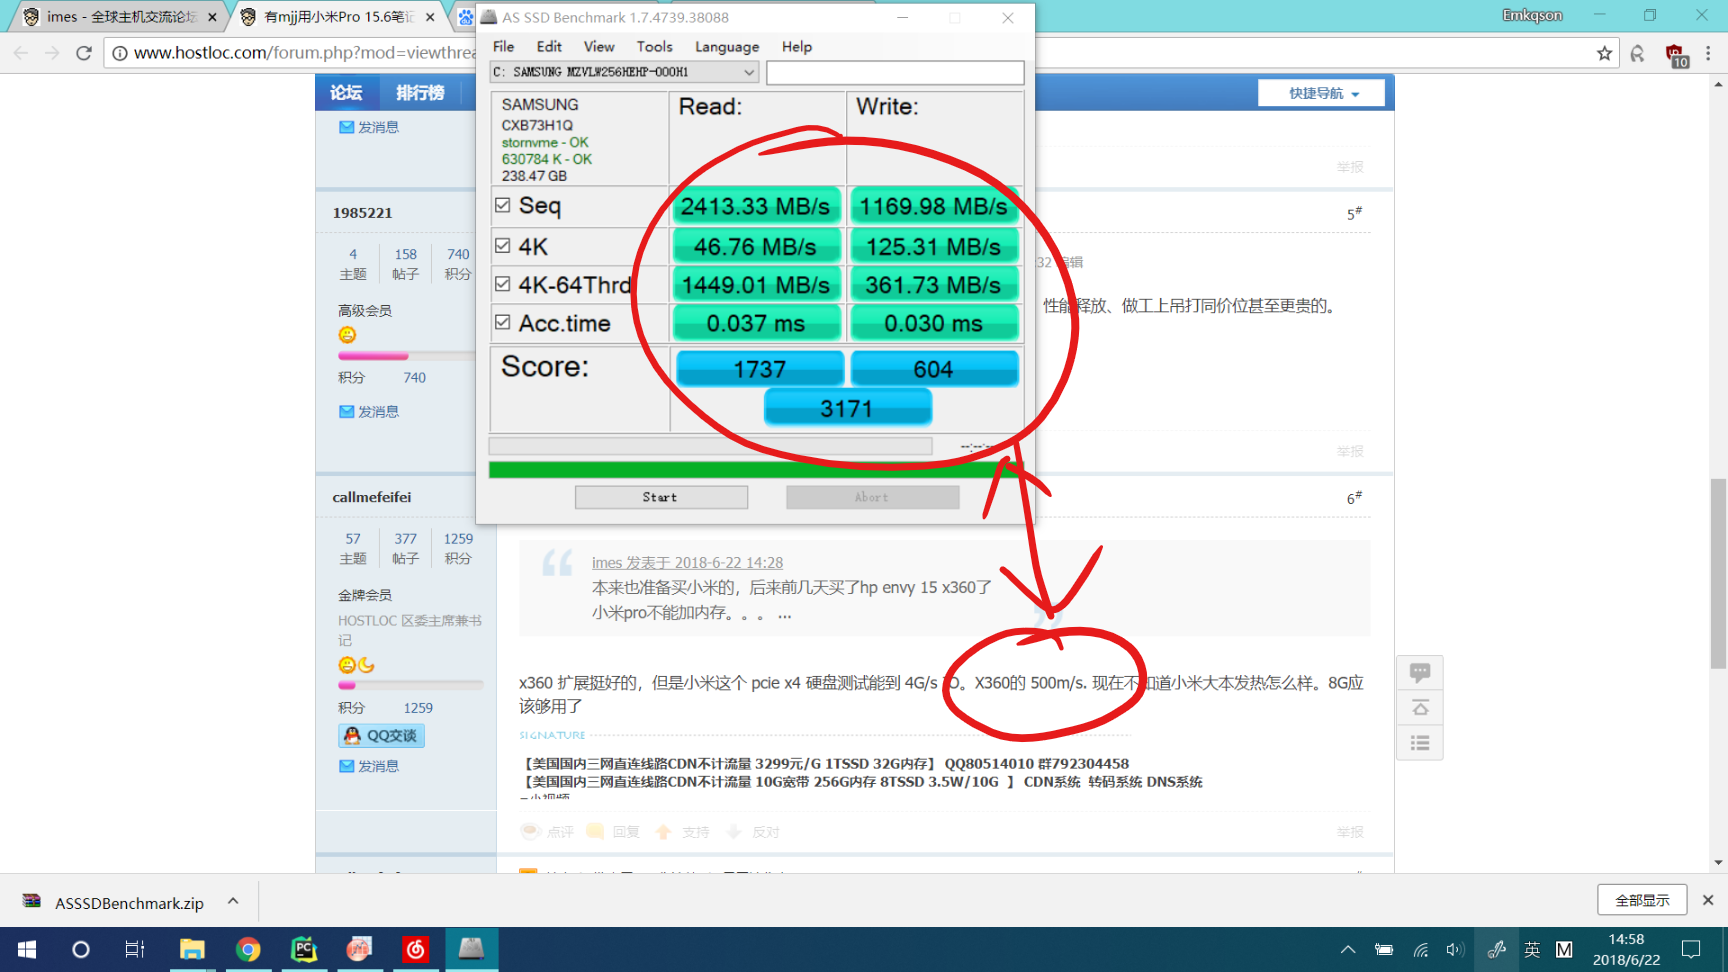
Task: Toggle the 4K-64Thrd benchmark checkbox
Action: tap(503, 284)
